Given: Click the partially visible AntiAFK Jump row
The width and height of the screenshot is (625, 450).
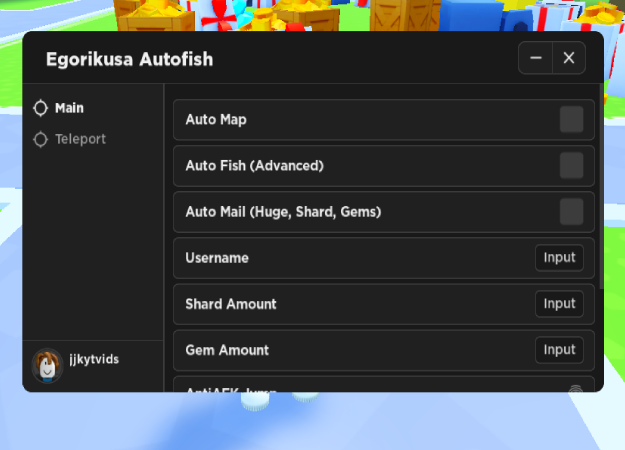Looking at the screenshot, I should point(384,384).
